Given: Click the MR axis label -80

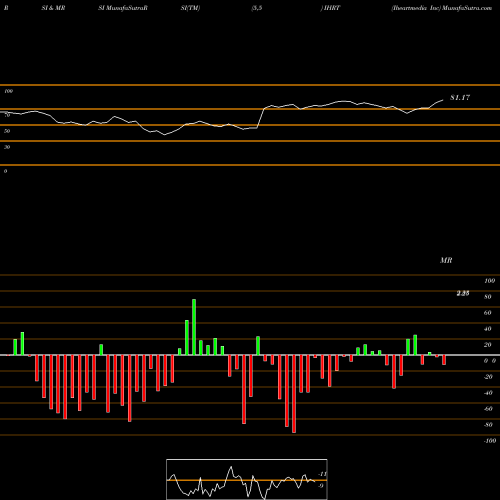Looking at the screenshot, I should [x=488, y=425].
